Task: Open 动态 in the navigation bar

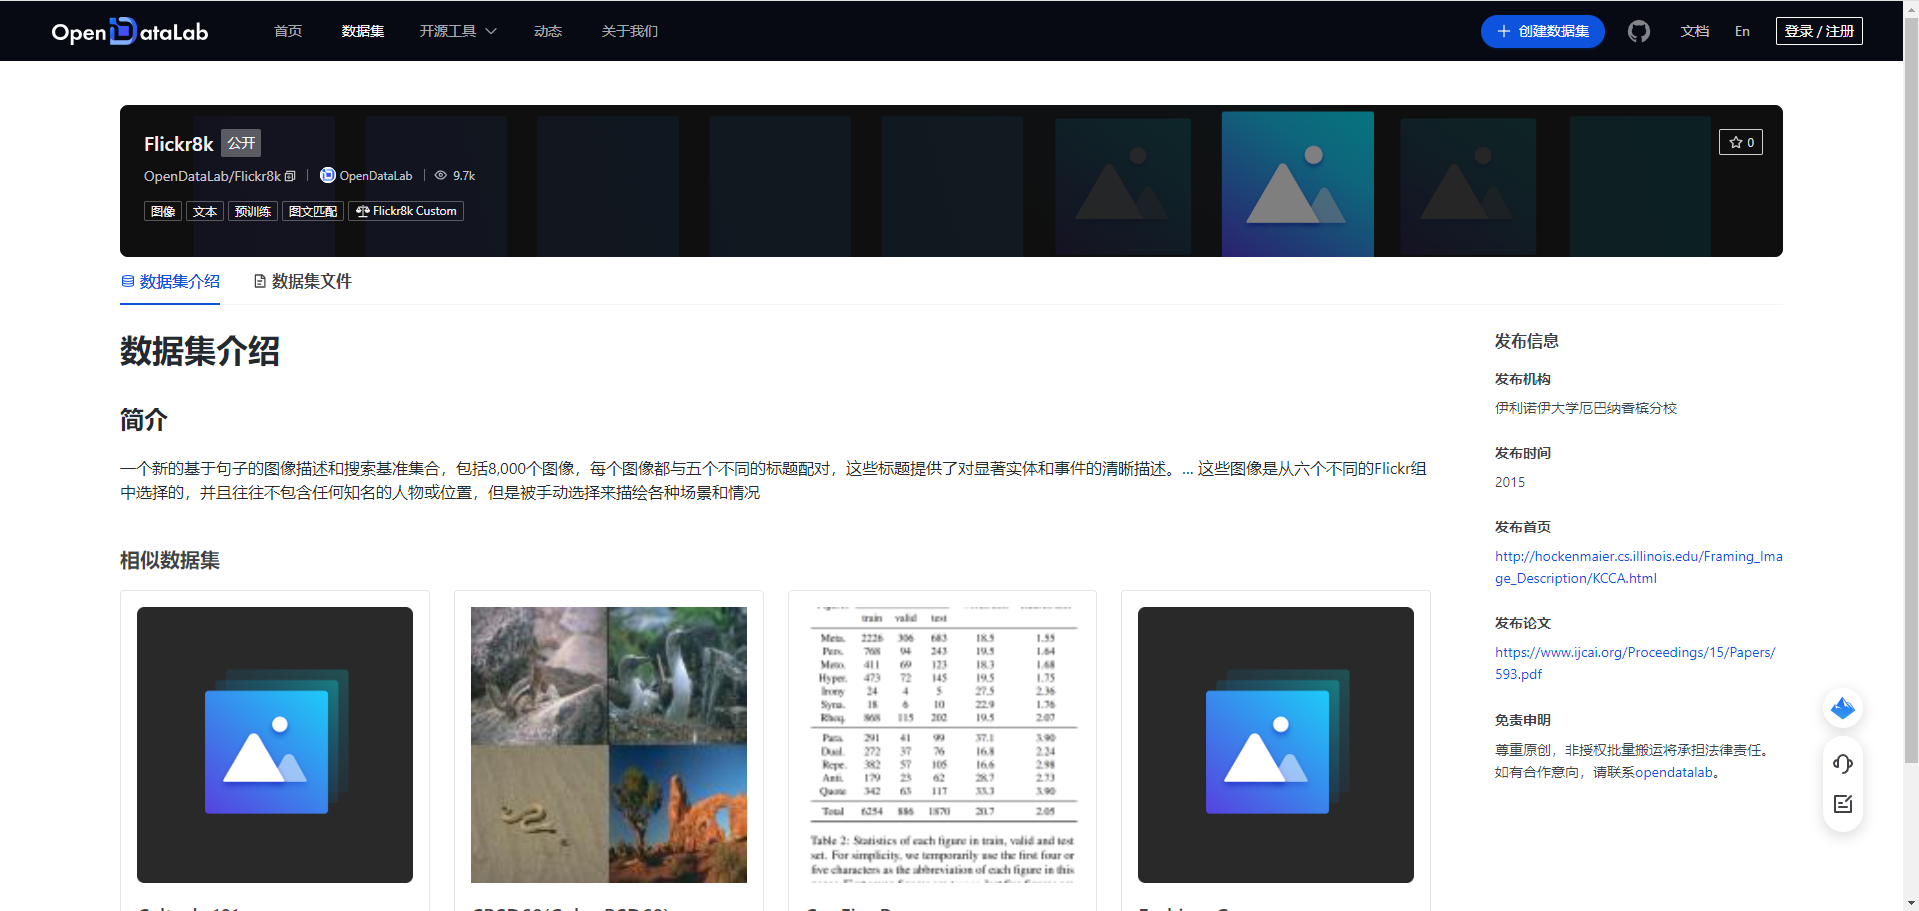Action: (x=548, y=31)
